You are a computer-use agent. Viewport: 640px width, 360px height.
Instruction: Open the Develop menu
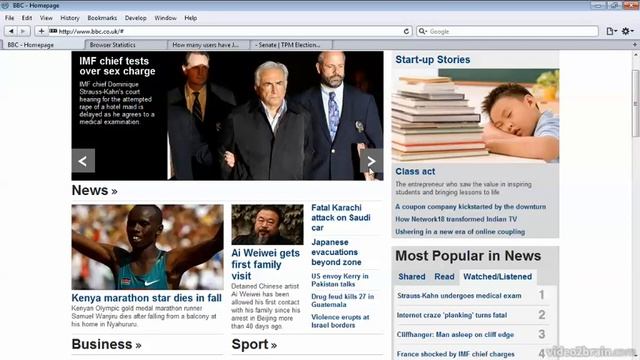[x=136, y=18]
